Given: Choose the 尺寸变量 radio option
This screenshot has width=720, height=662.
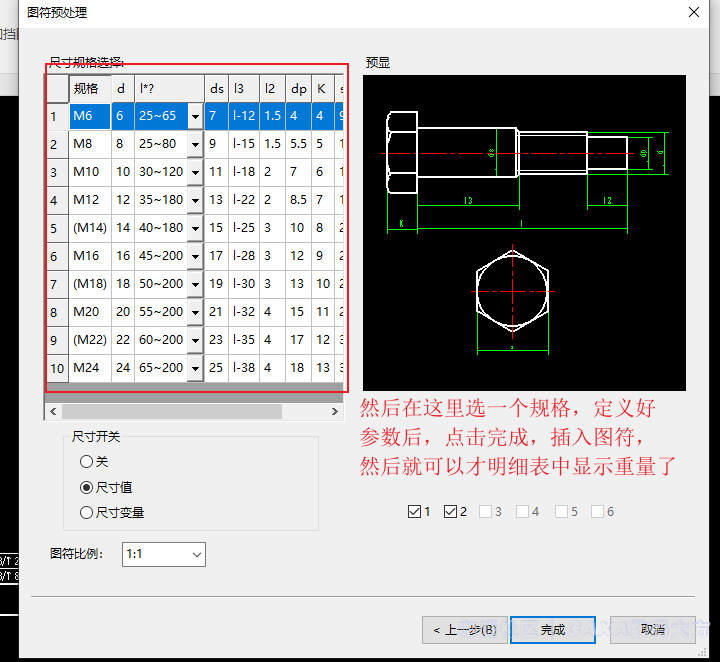Looking at the screenshot, I should [86, 512].
